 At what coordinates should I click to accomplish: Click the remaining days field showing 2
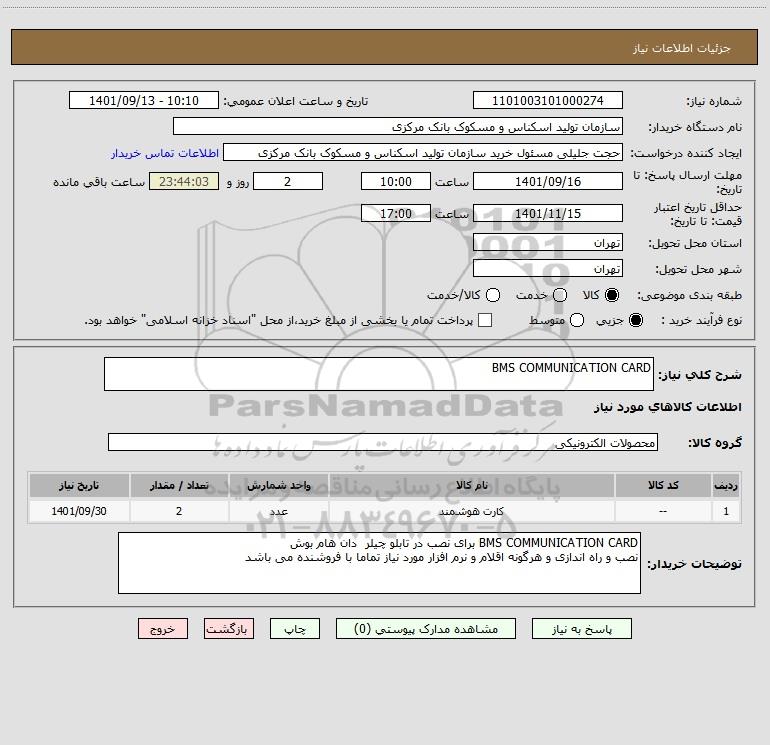coord(288,181)
